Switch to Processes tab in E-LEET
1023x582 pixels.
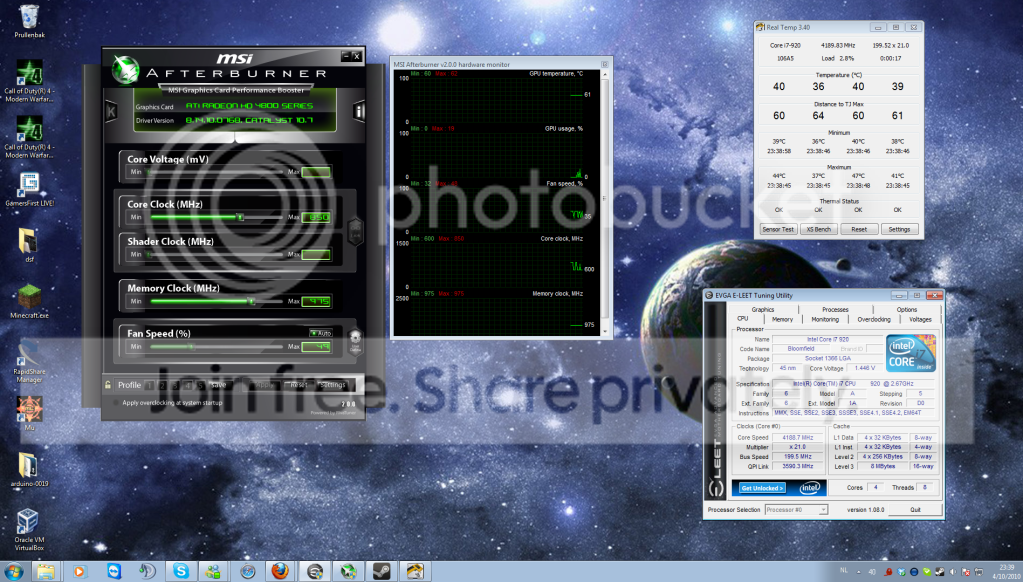click(835, 309)
